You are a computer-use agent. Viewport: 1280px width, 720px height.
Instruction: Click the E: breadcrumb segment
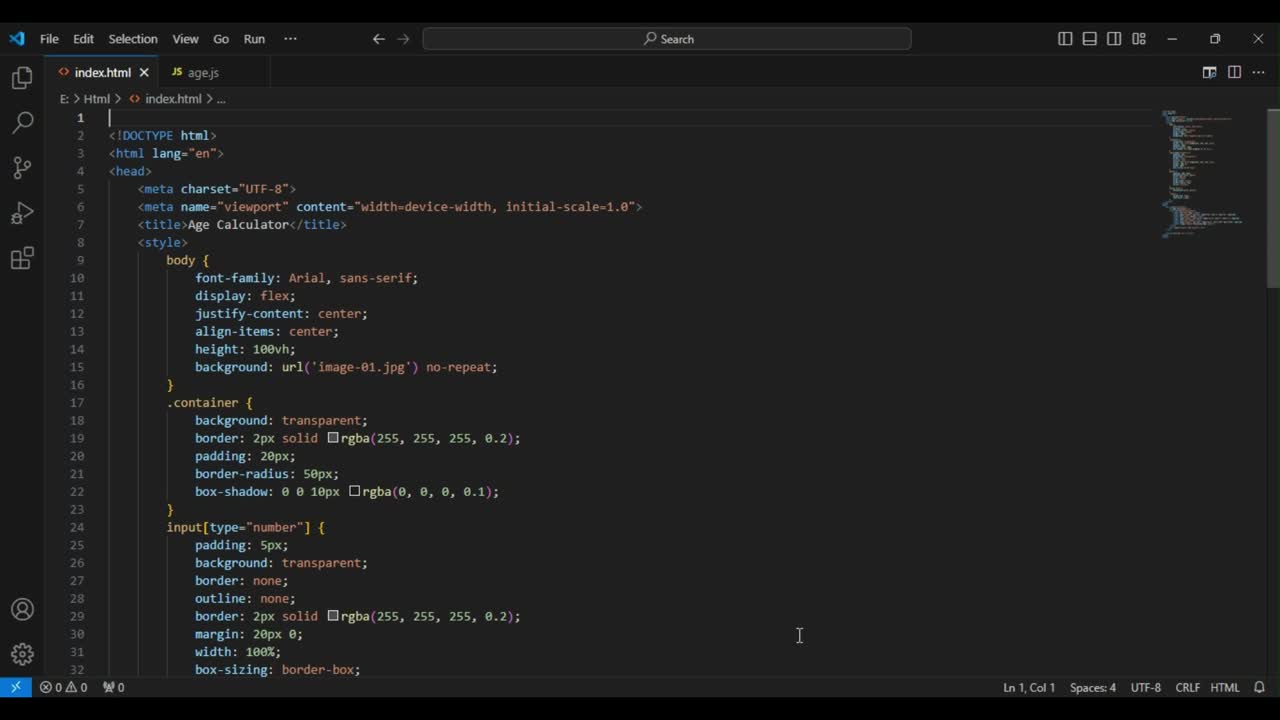tap(64, 99)
